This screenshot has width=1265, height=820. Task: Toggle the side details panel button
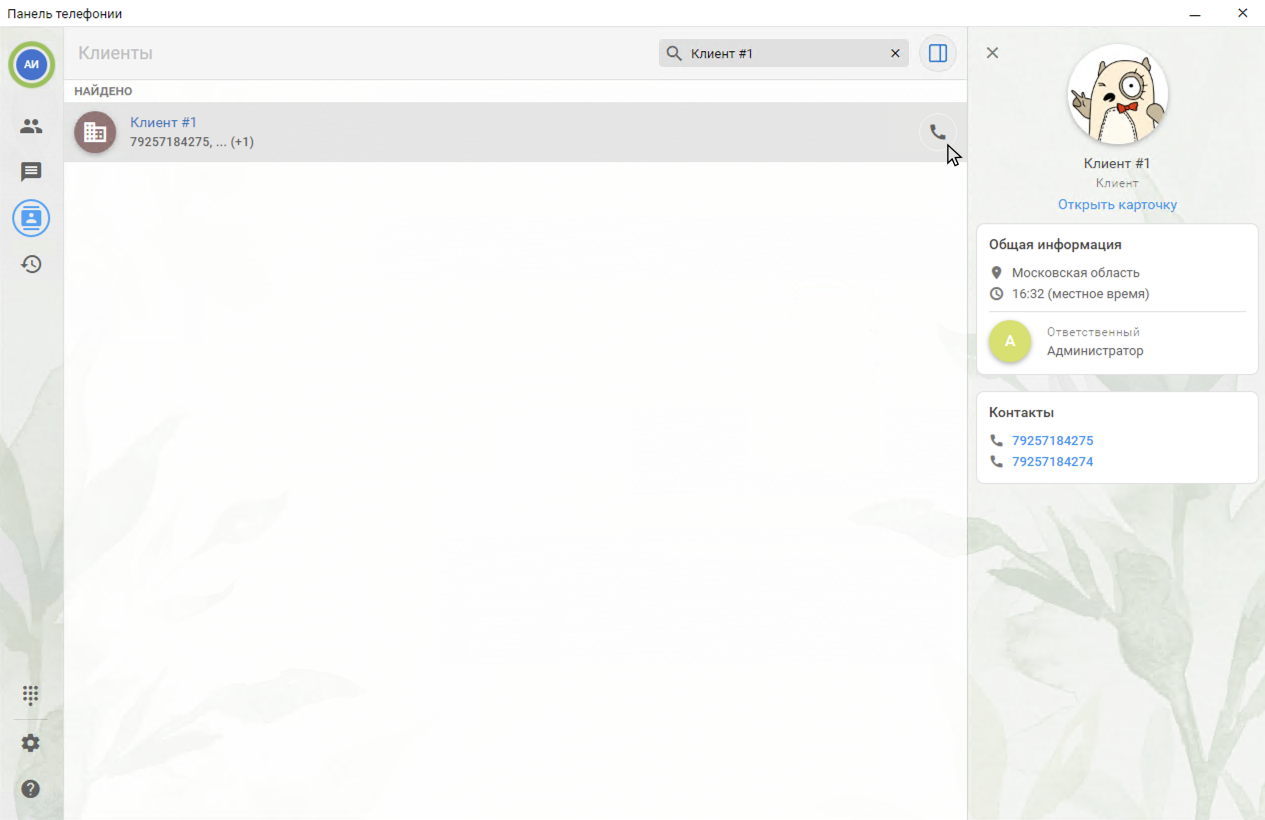click(937, 54)
